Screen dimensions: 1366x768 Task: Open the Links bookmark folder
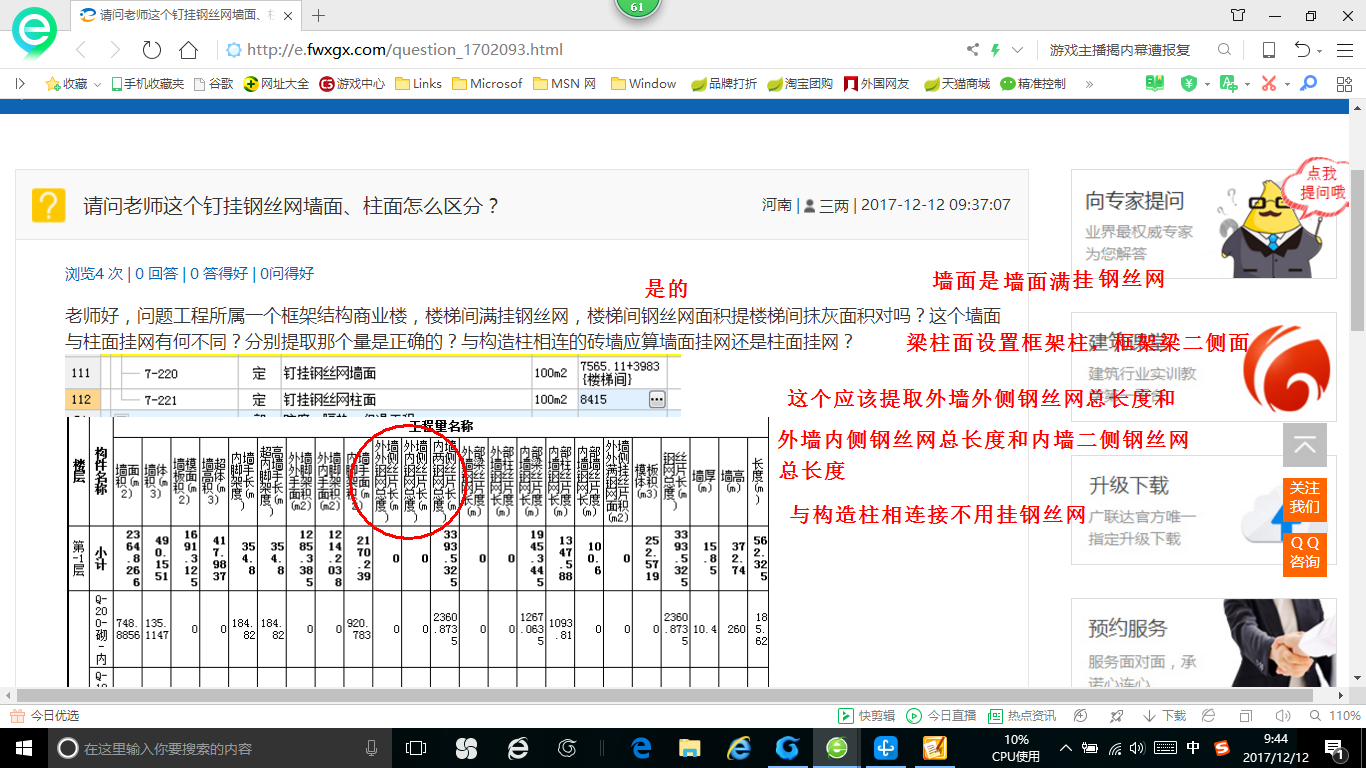(418, 84)
